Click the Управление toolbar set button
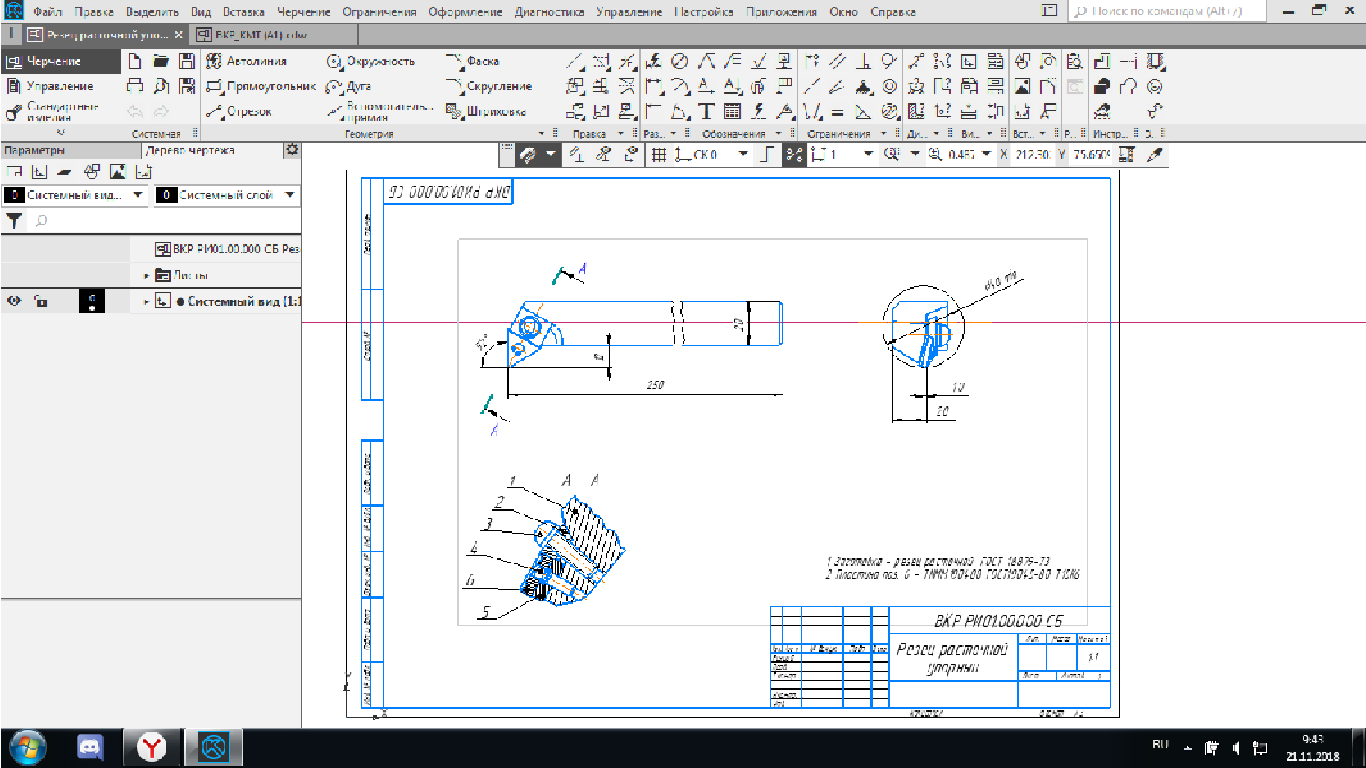Viewport: 1366px width, 768px height. (x=50, y=86)
